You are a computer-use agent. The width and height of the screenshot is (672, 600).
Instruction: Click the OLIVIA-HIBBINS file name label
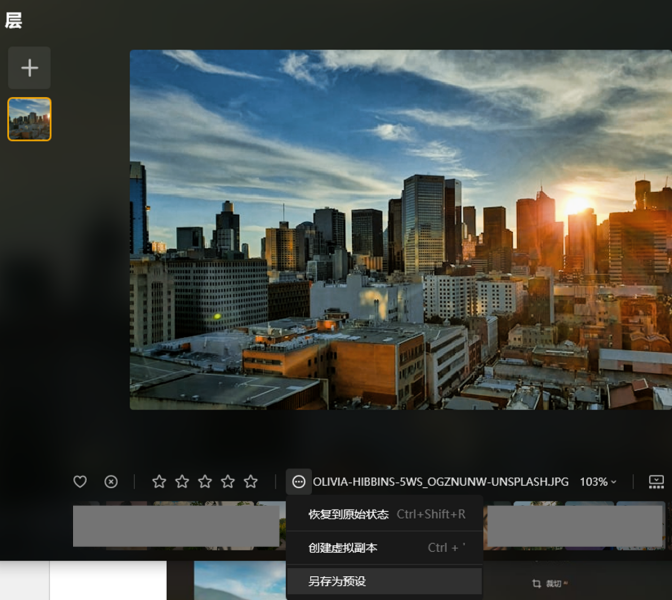(x=441, y=482)
